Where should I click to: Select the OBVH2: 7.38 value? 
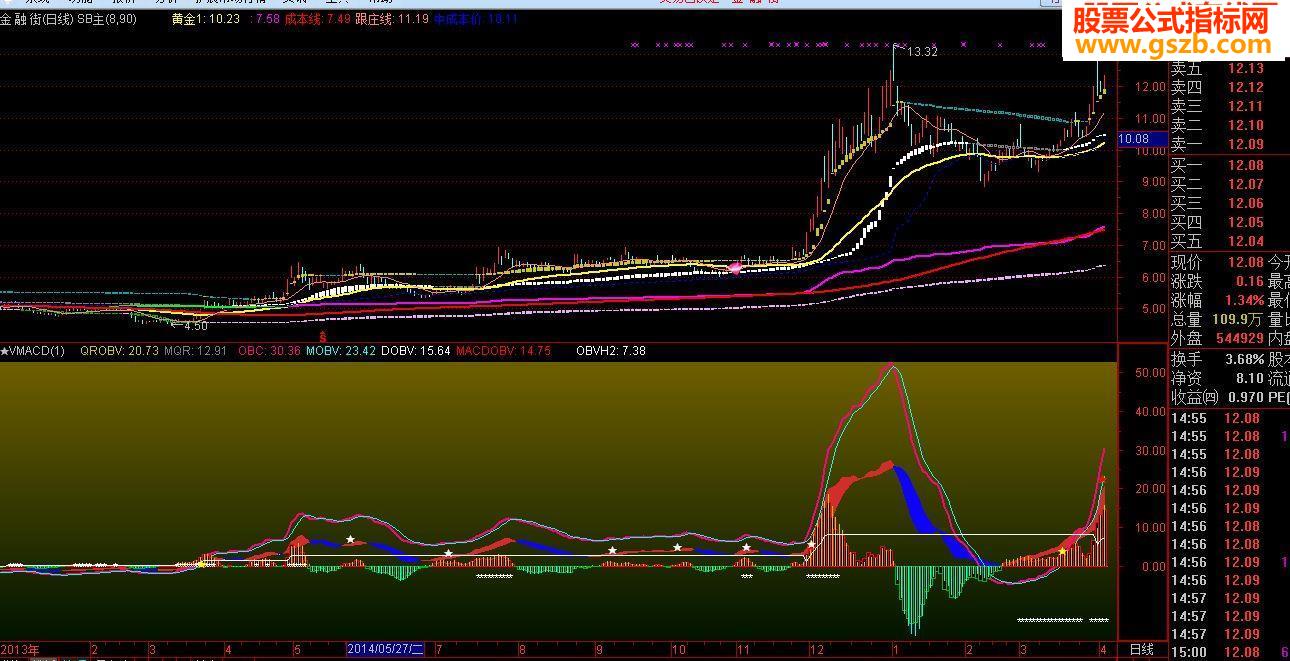(x=611, y=351)
